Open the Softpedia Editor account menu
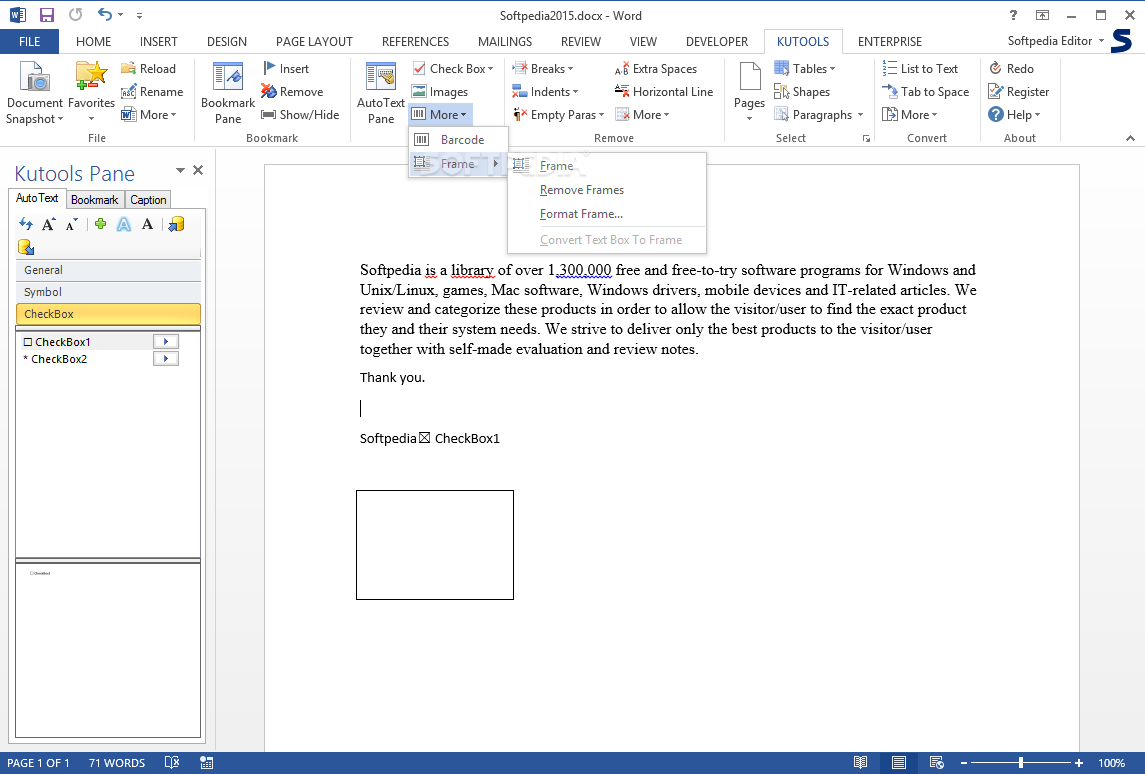The width and height of the screenshot is (1145, 774). 1055,41
